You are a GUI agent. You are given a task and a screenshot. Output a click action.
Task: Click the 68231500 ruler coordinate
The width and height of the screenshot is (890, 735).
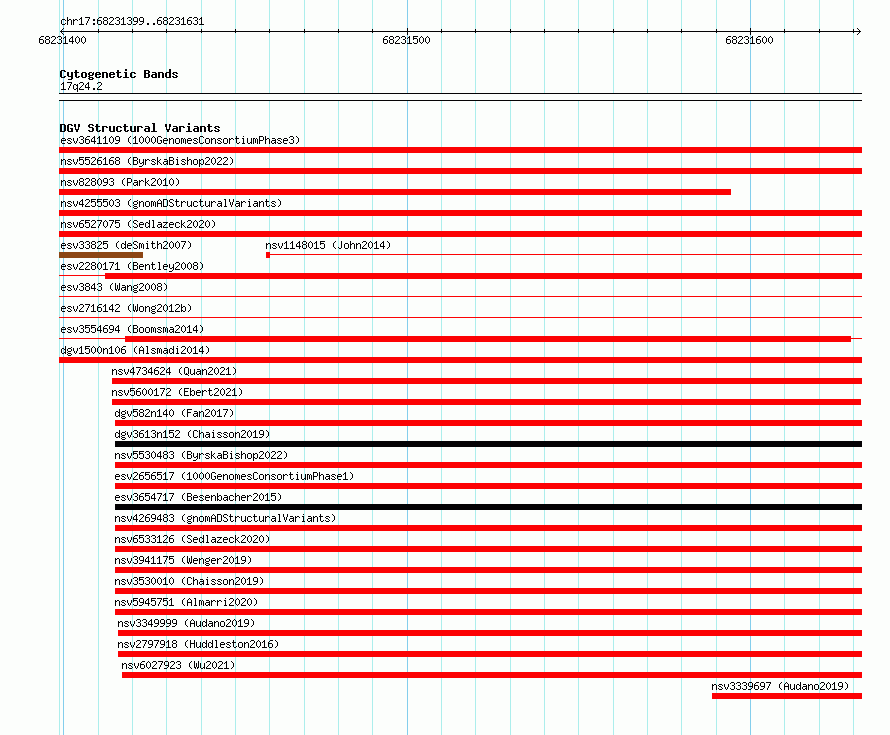pos(406,40)
